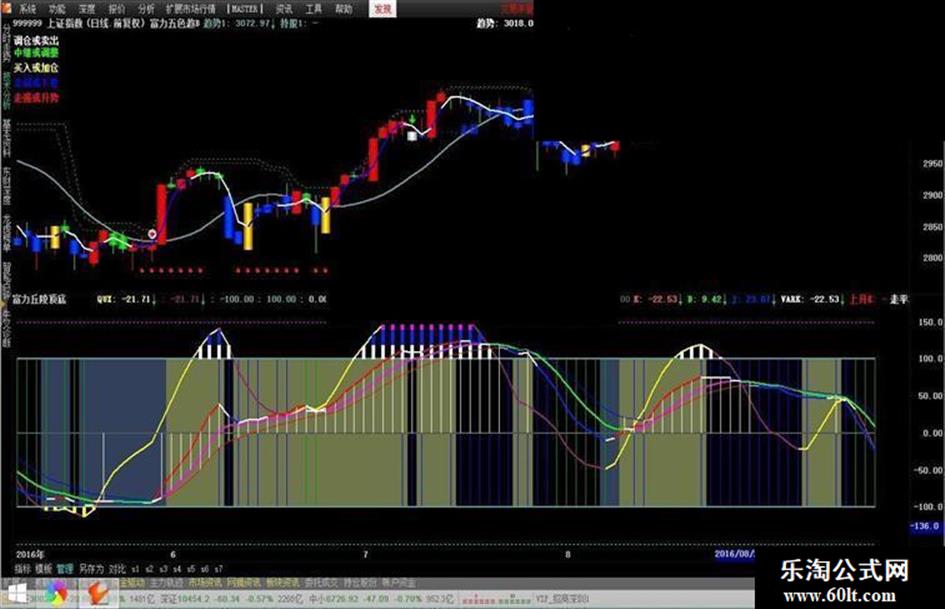Open the 报价 menu

tap(116, 8)
